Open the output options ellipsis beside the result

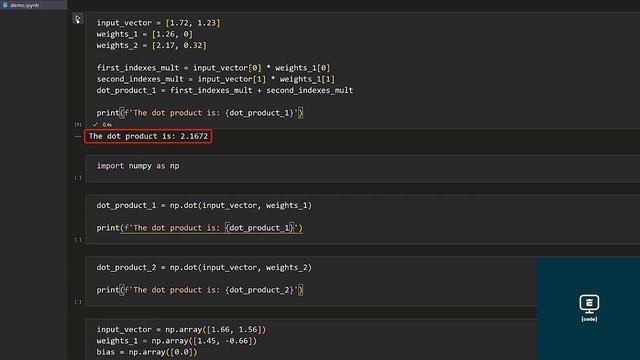tap(78, 137)
